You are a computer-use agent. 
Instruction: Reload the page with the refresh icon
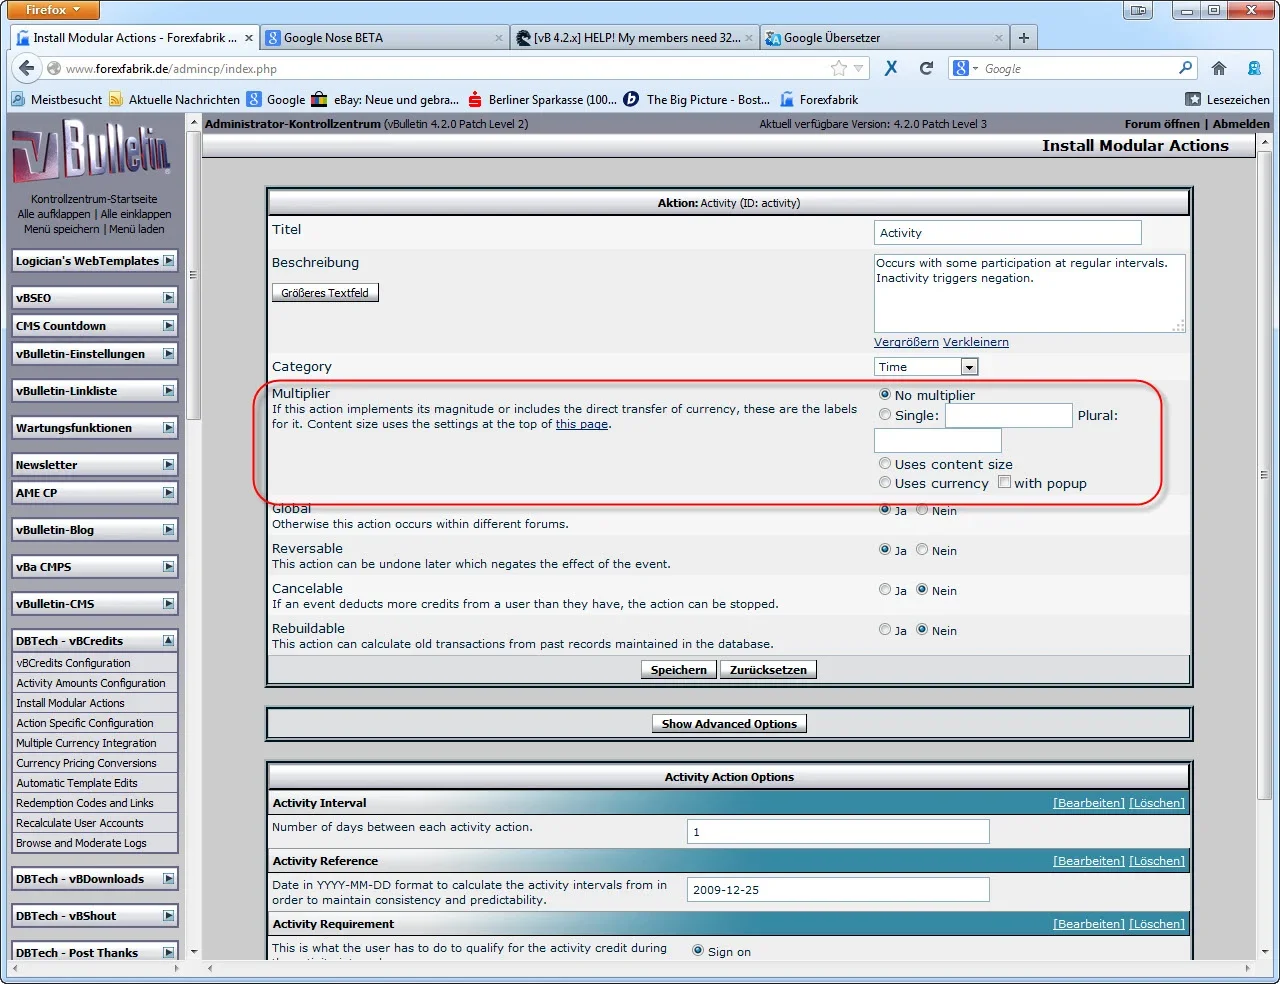pyautogui.click(x=926, y=68)
